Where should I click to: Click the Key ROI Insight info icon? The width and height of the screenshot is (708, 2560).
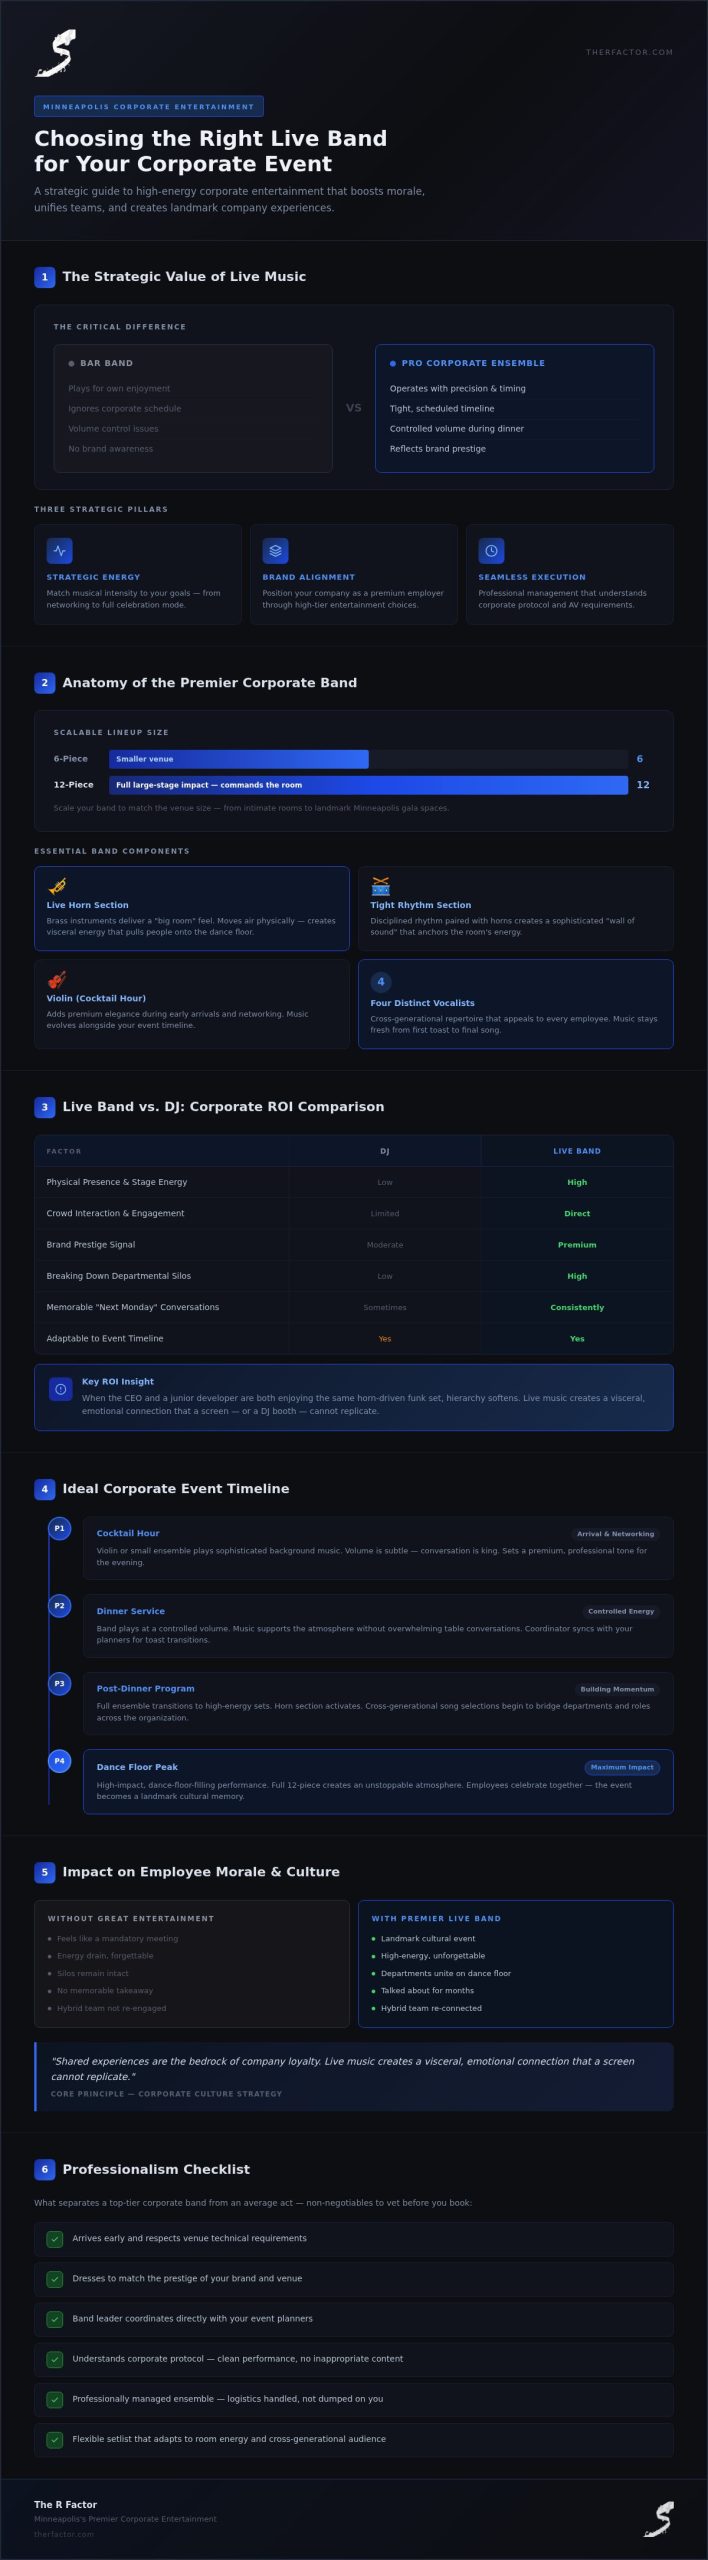click(60, 1389)
